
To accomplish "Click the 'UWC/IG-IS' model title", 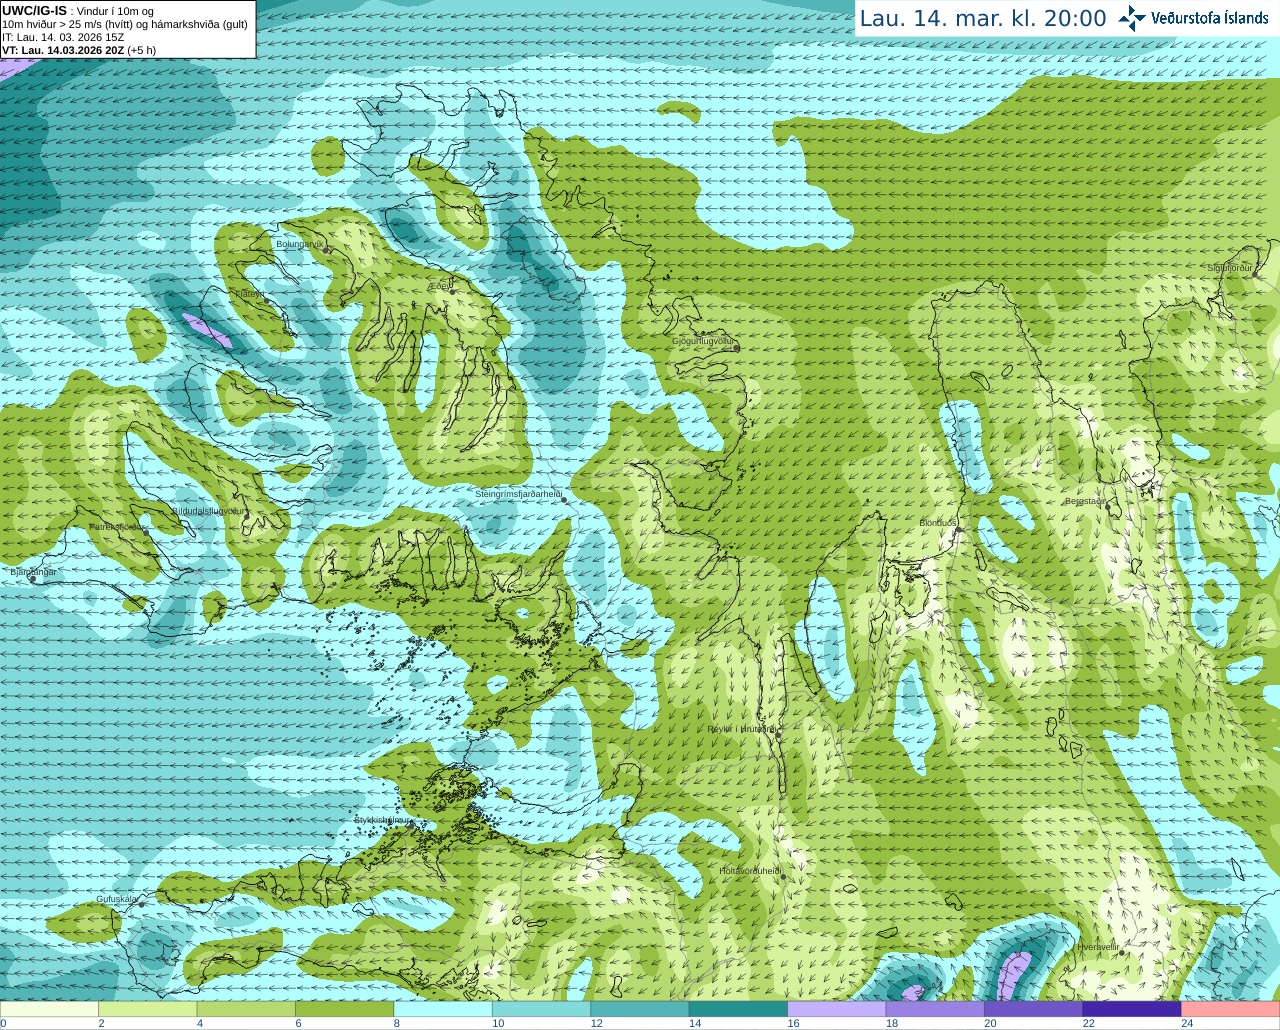I will (34, 10).
